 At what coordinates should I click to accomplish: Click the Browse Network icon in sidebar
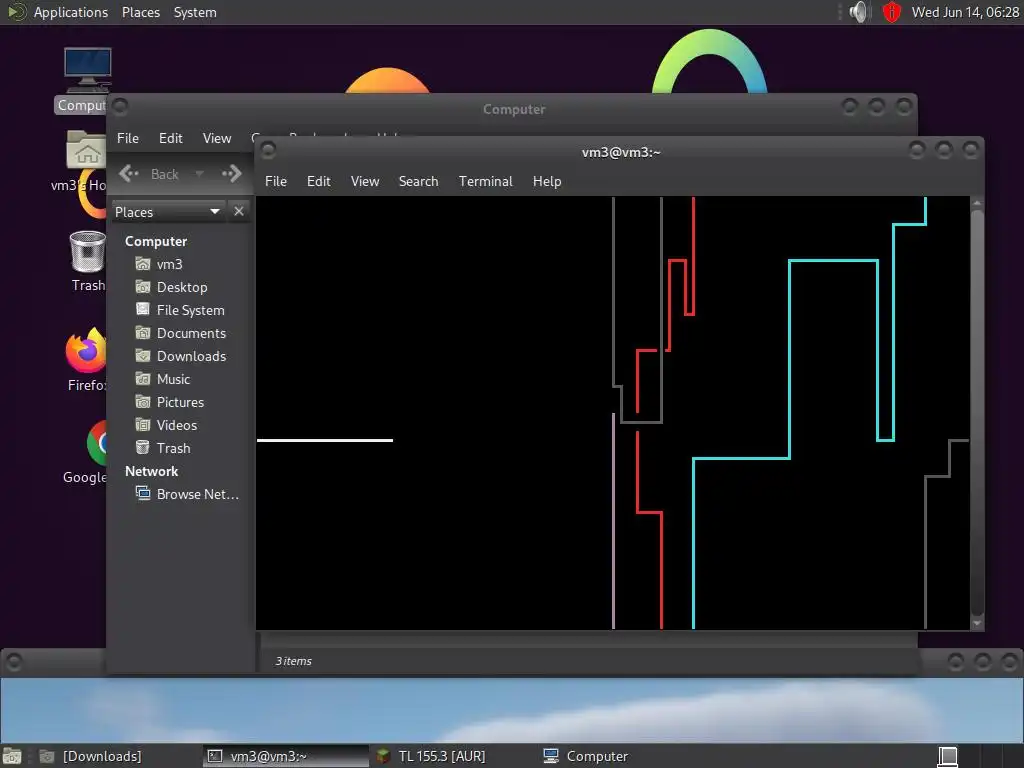click(142, 494)
